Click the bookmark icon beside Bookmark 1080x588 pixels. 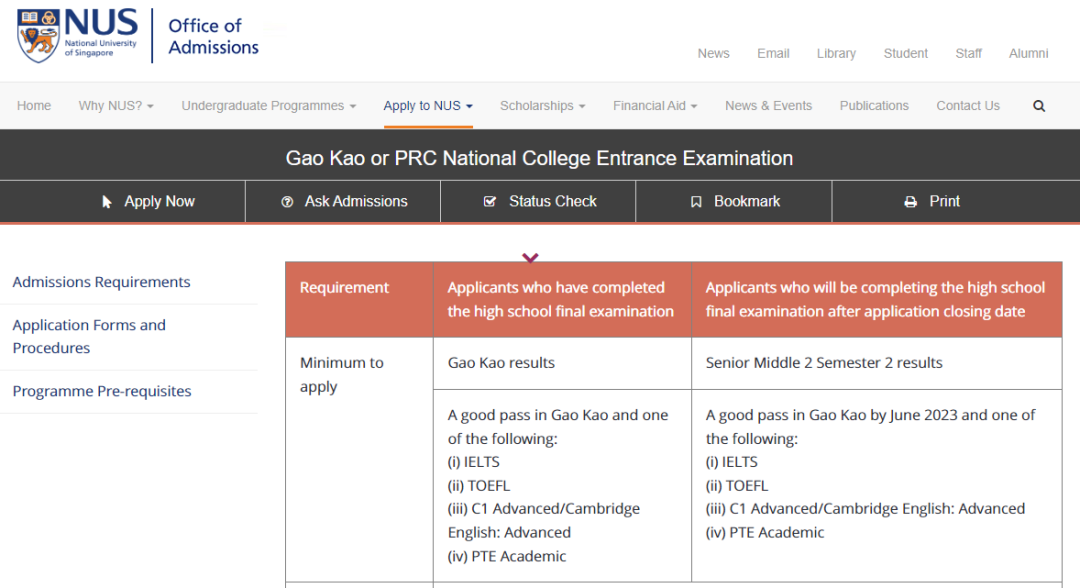point(696,202)
